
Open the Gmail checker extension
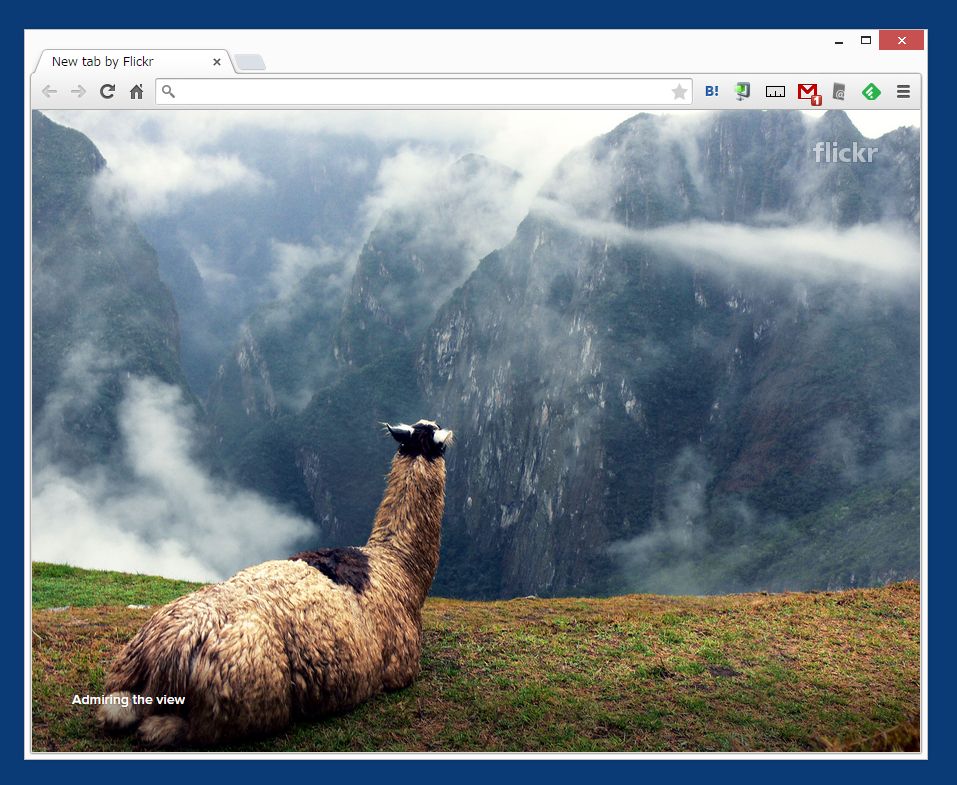(x=809, y=93)
